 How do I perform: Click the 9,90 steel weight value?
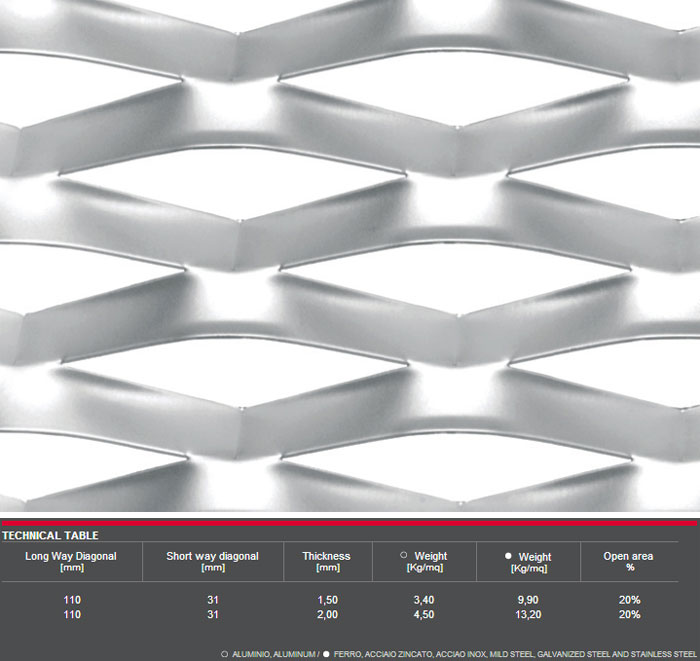[528, 600]
